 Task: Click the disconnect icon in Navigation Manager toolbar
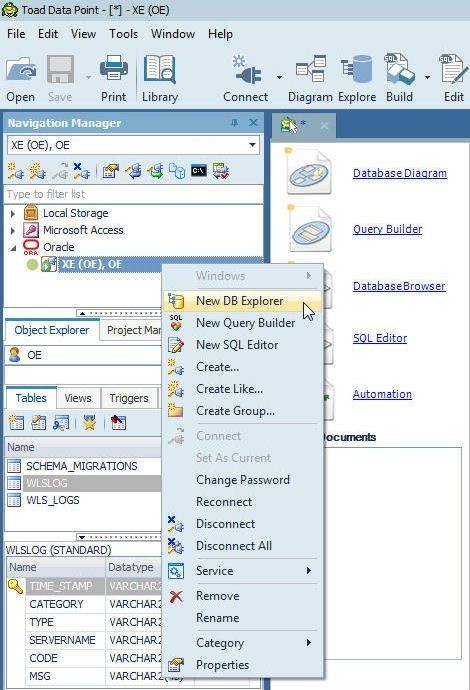82,171
